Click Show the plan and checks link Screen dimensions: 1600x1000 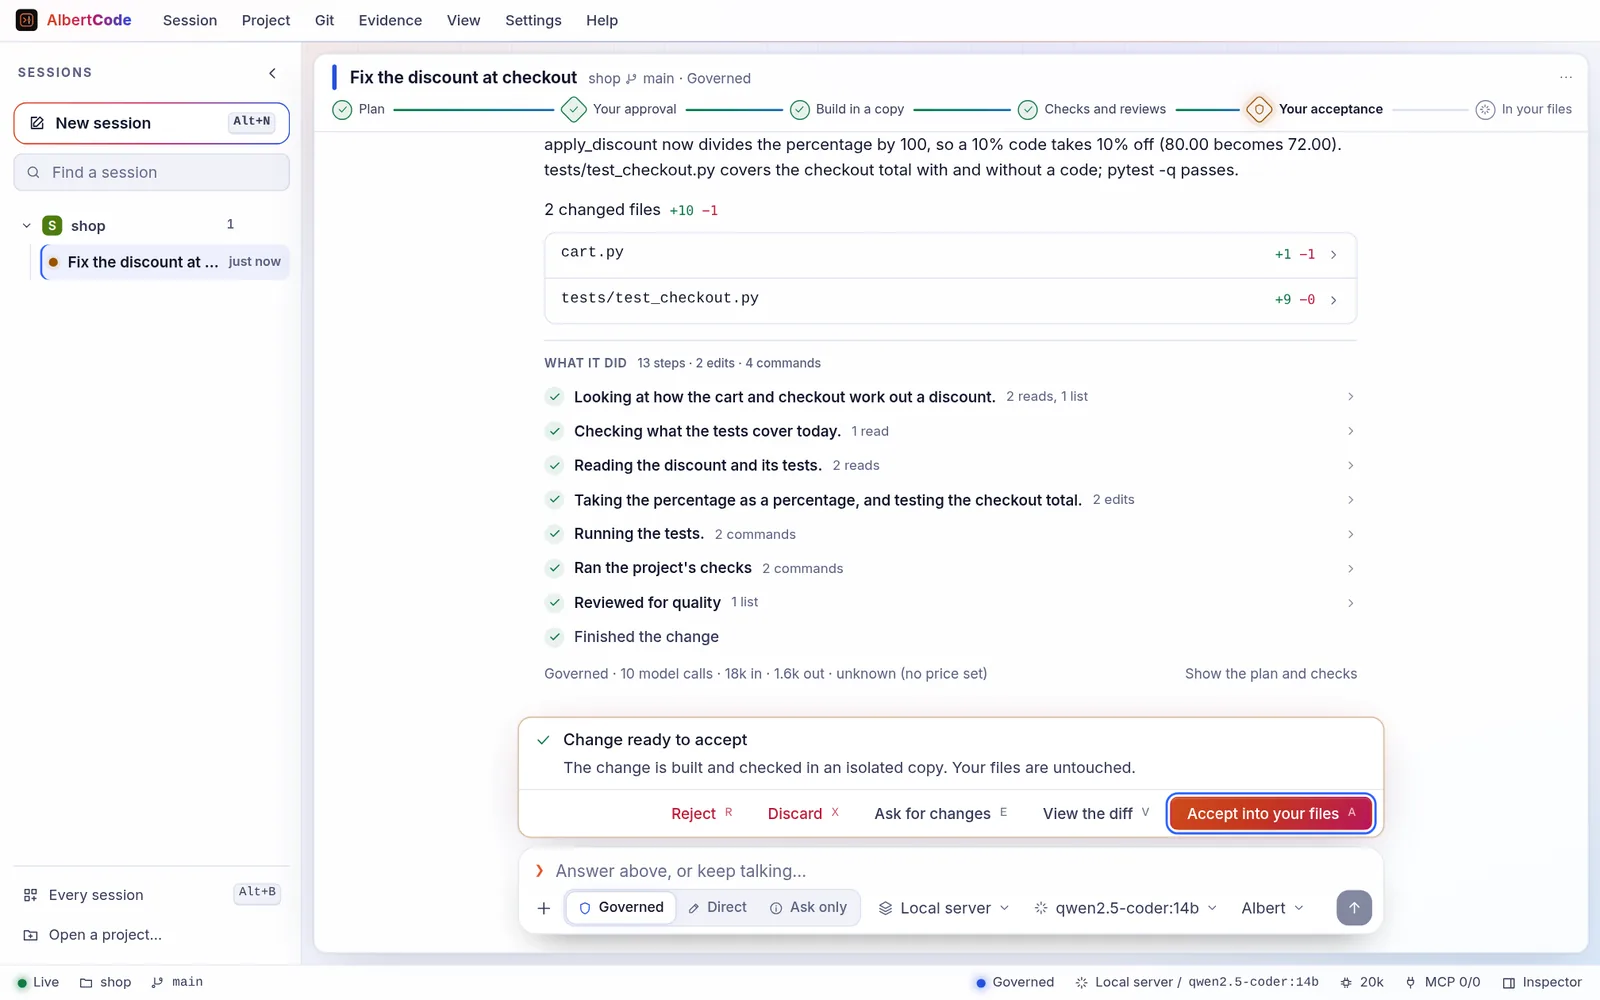(x=1271, y=674)
